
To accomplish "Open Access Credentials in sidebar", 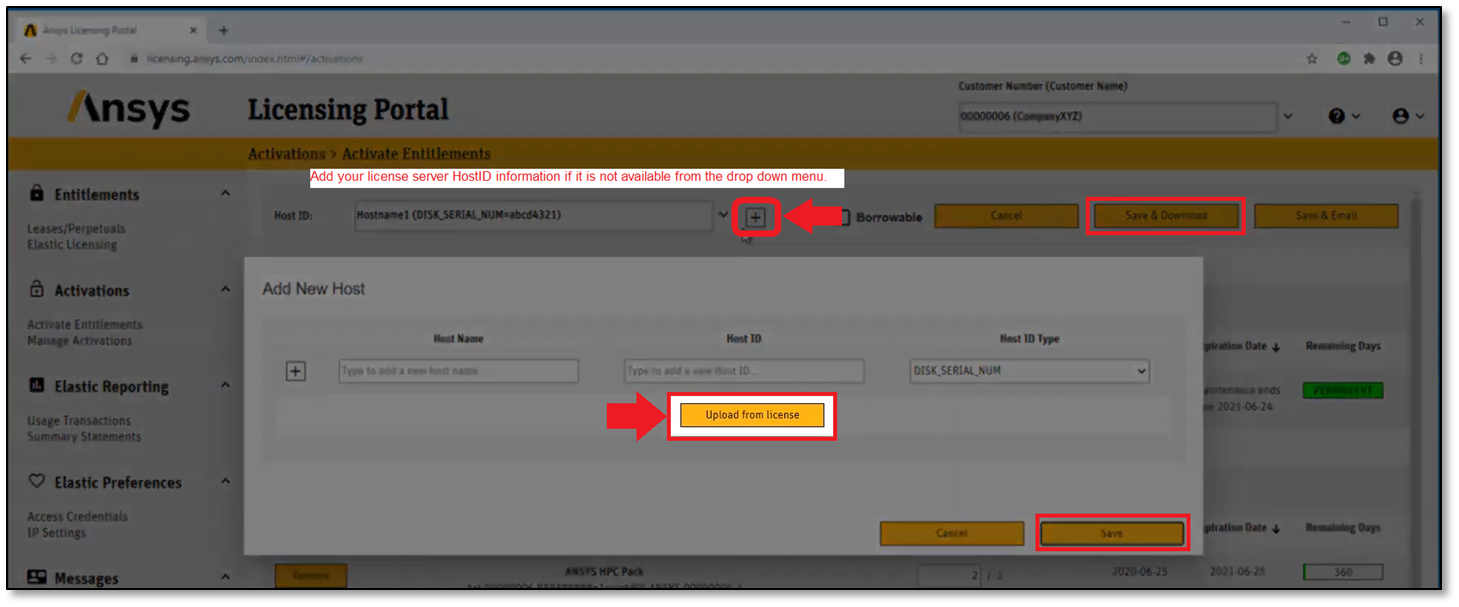I will [x=77, y=517].
